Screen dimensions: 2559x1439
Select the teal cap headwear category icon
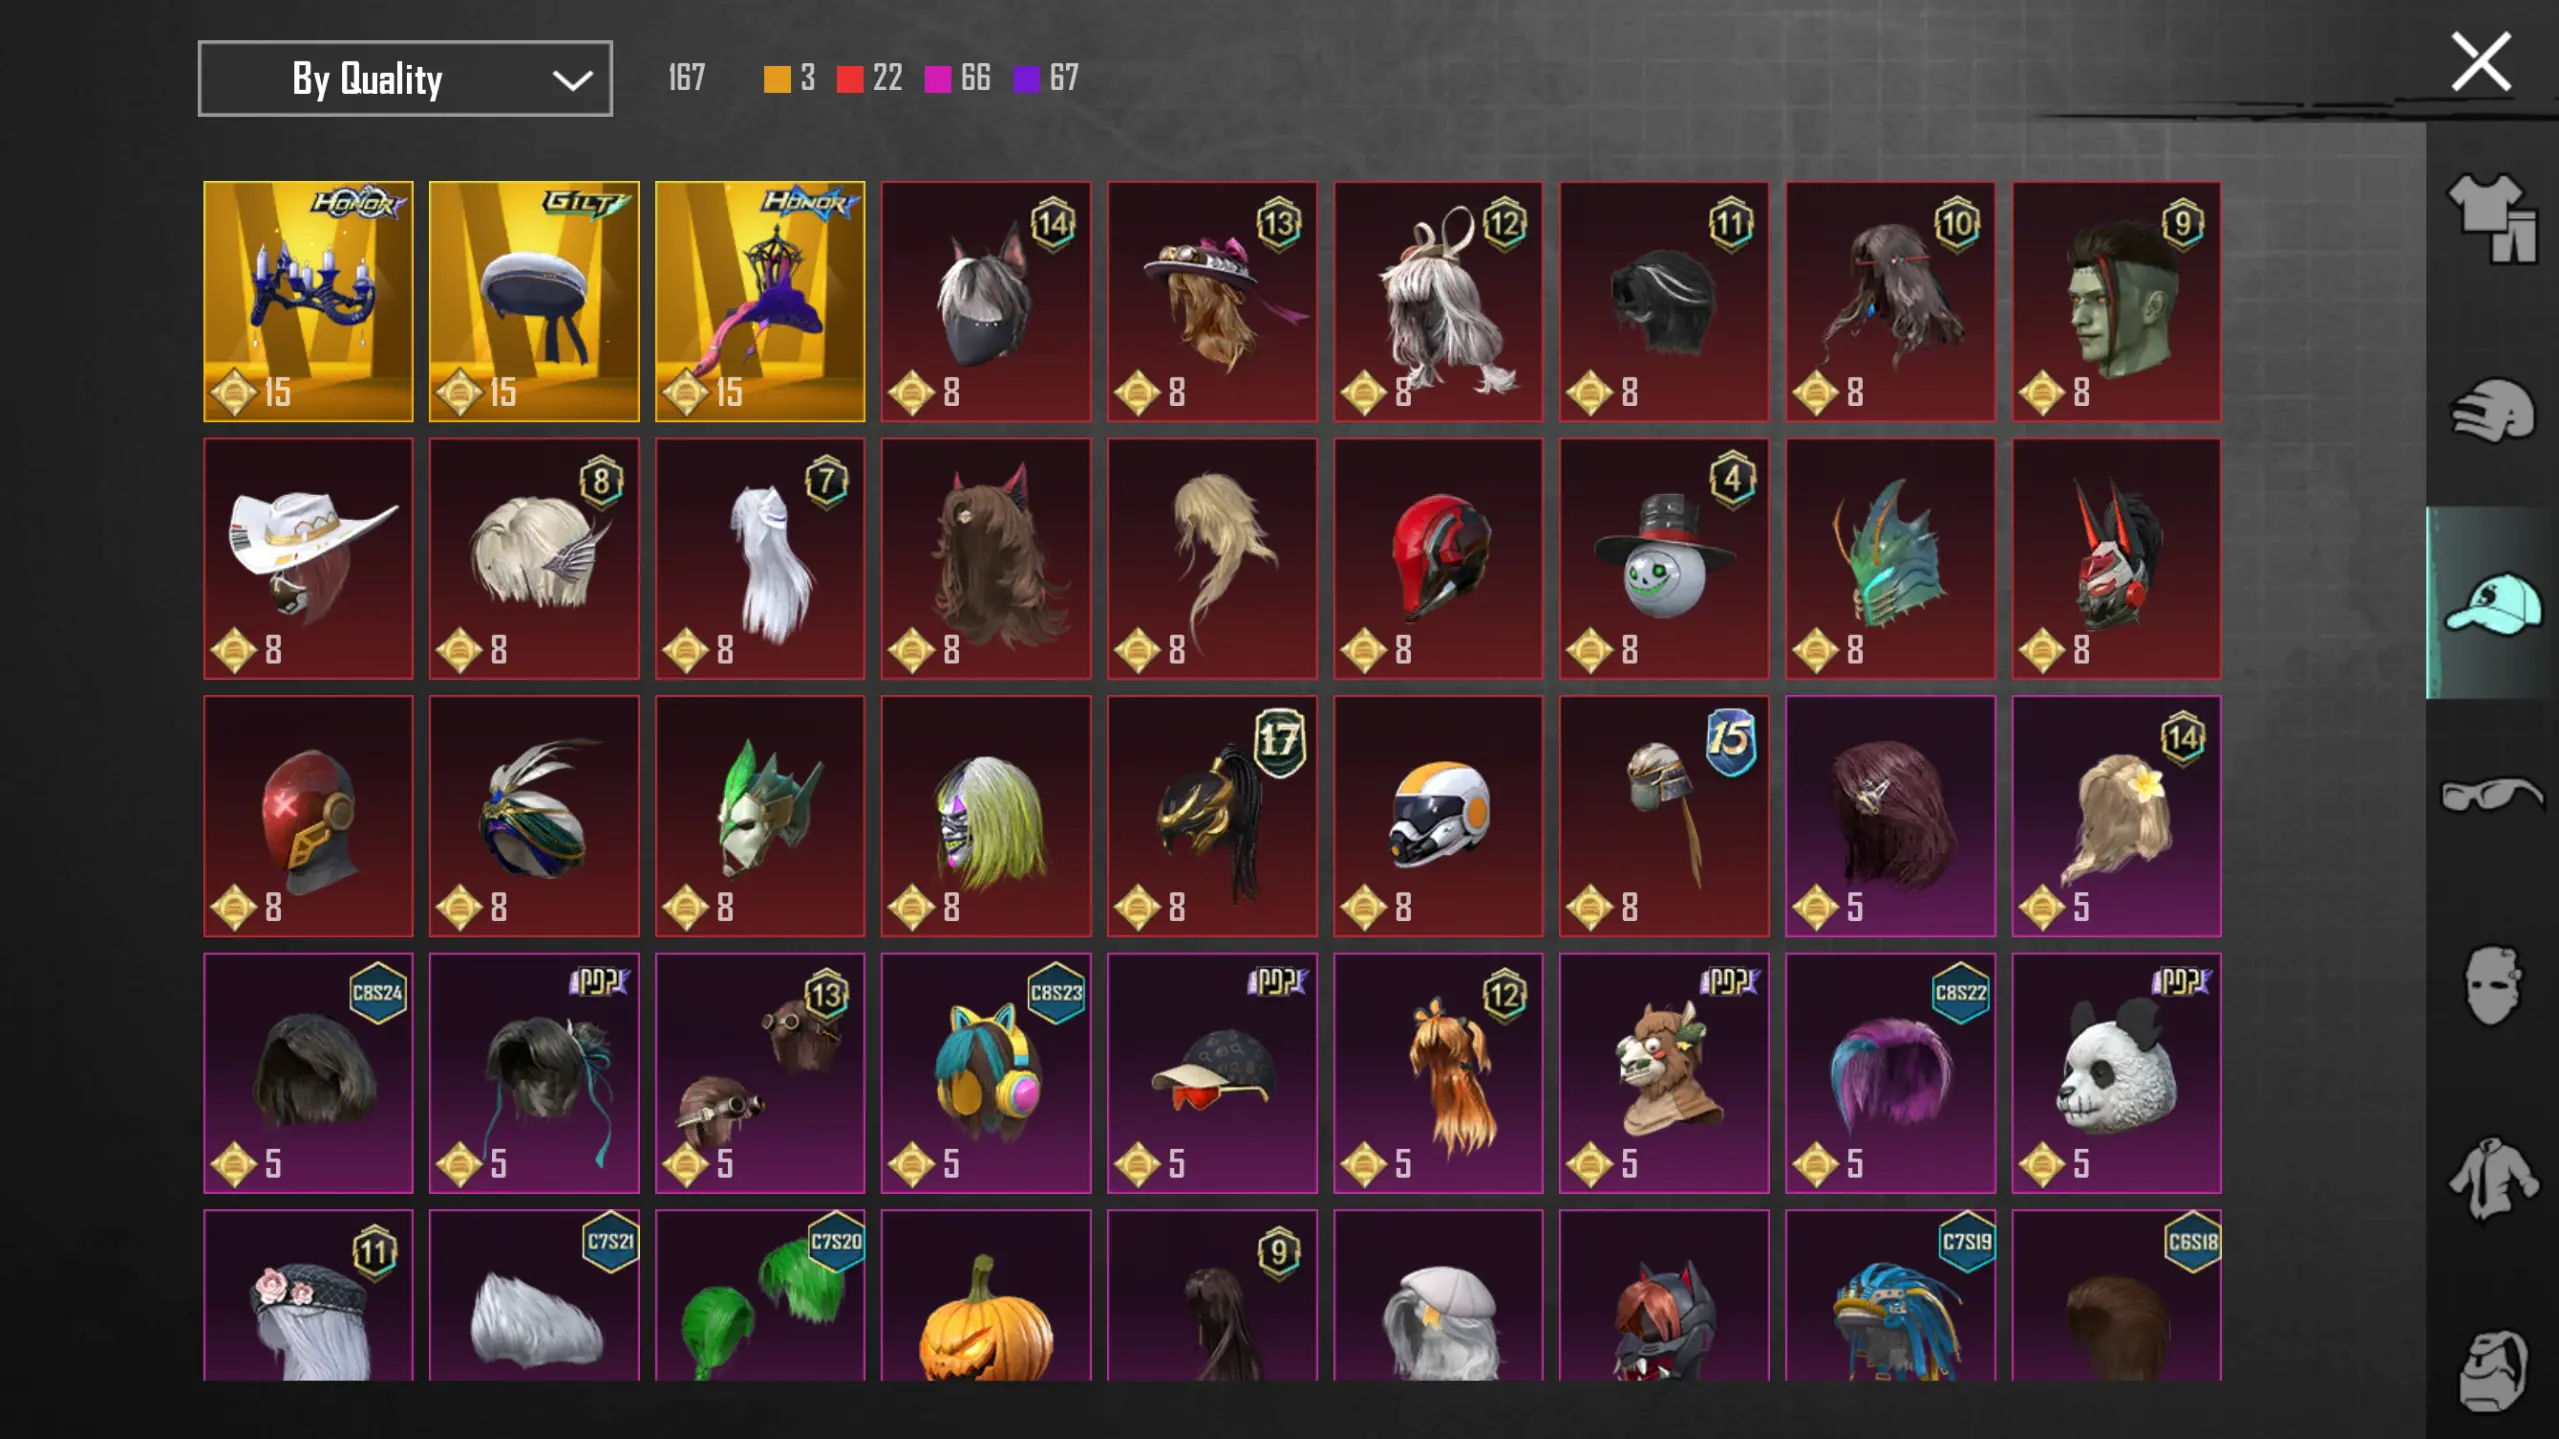click(2492, 603)
